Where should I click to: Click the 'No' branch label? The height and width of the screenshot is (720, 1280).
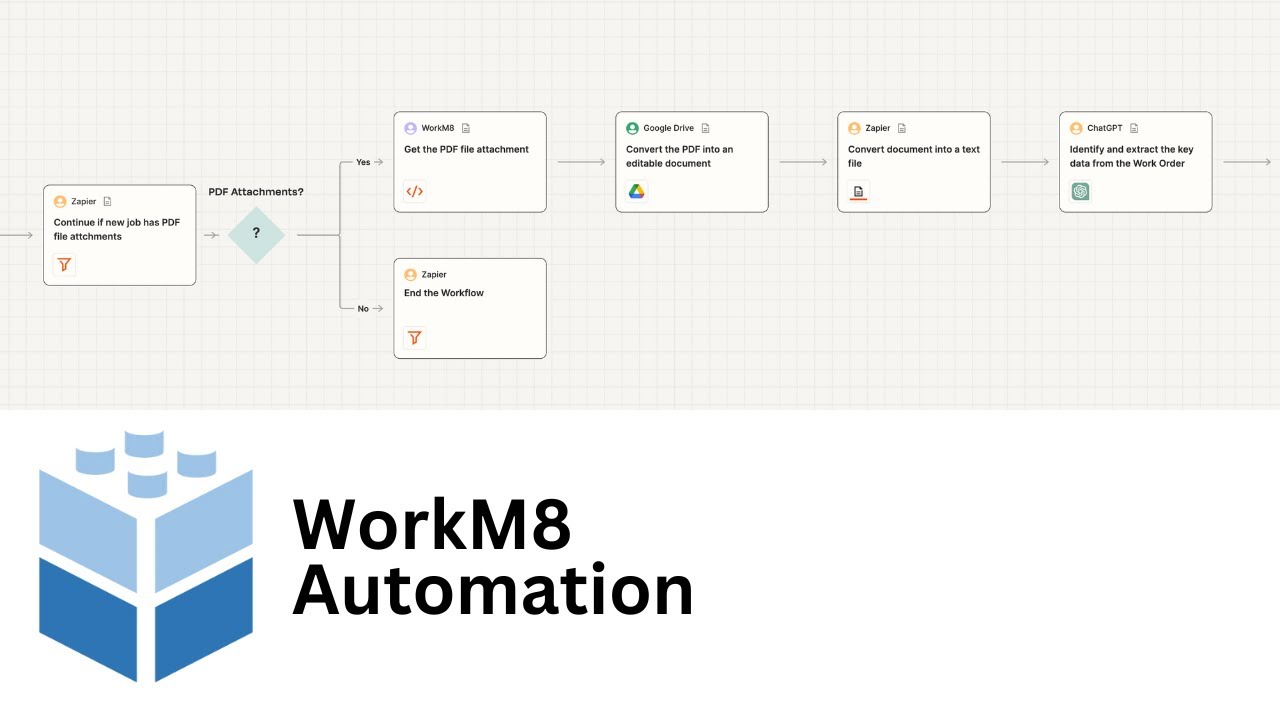363,309
